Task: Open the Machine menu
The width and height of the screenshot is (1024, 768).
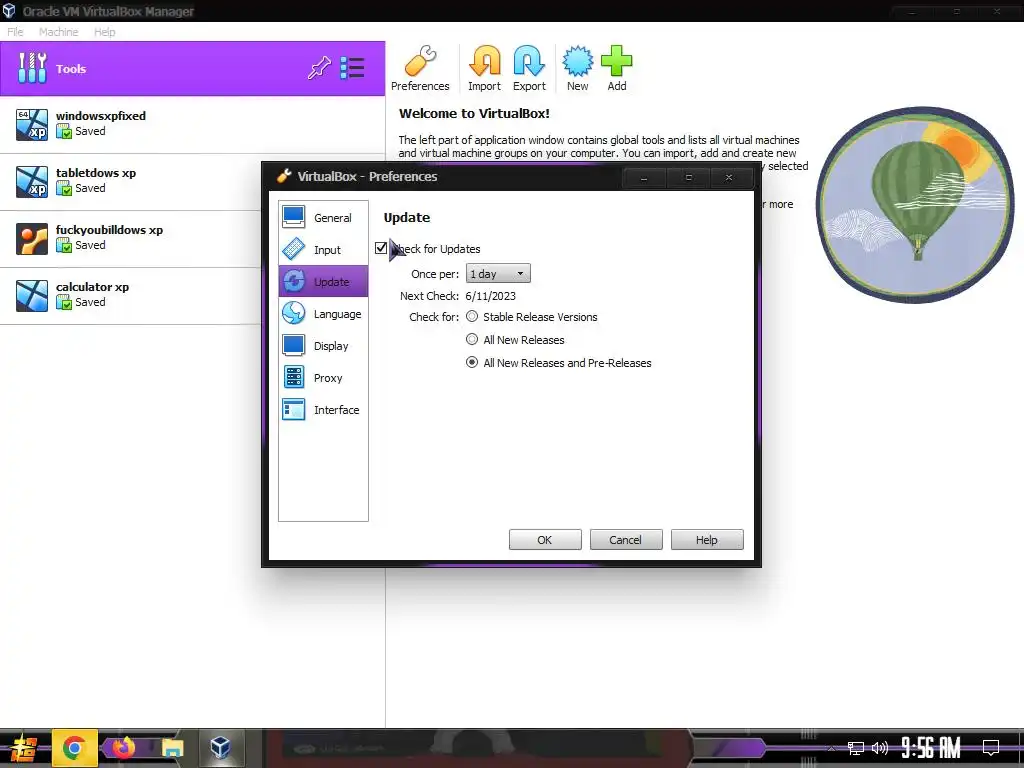Action: click(58, 31)
